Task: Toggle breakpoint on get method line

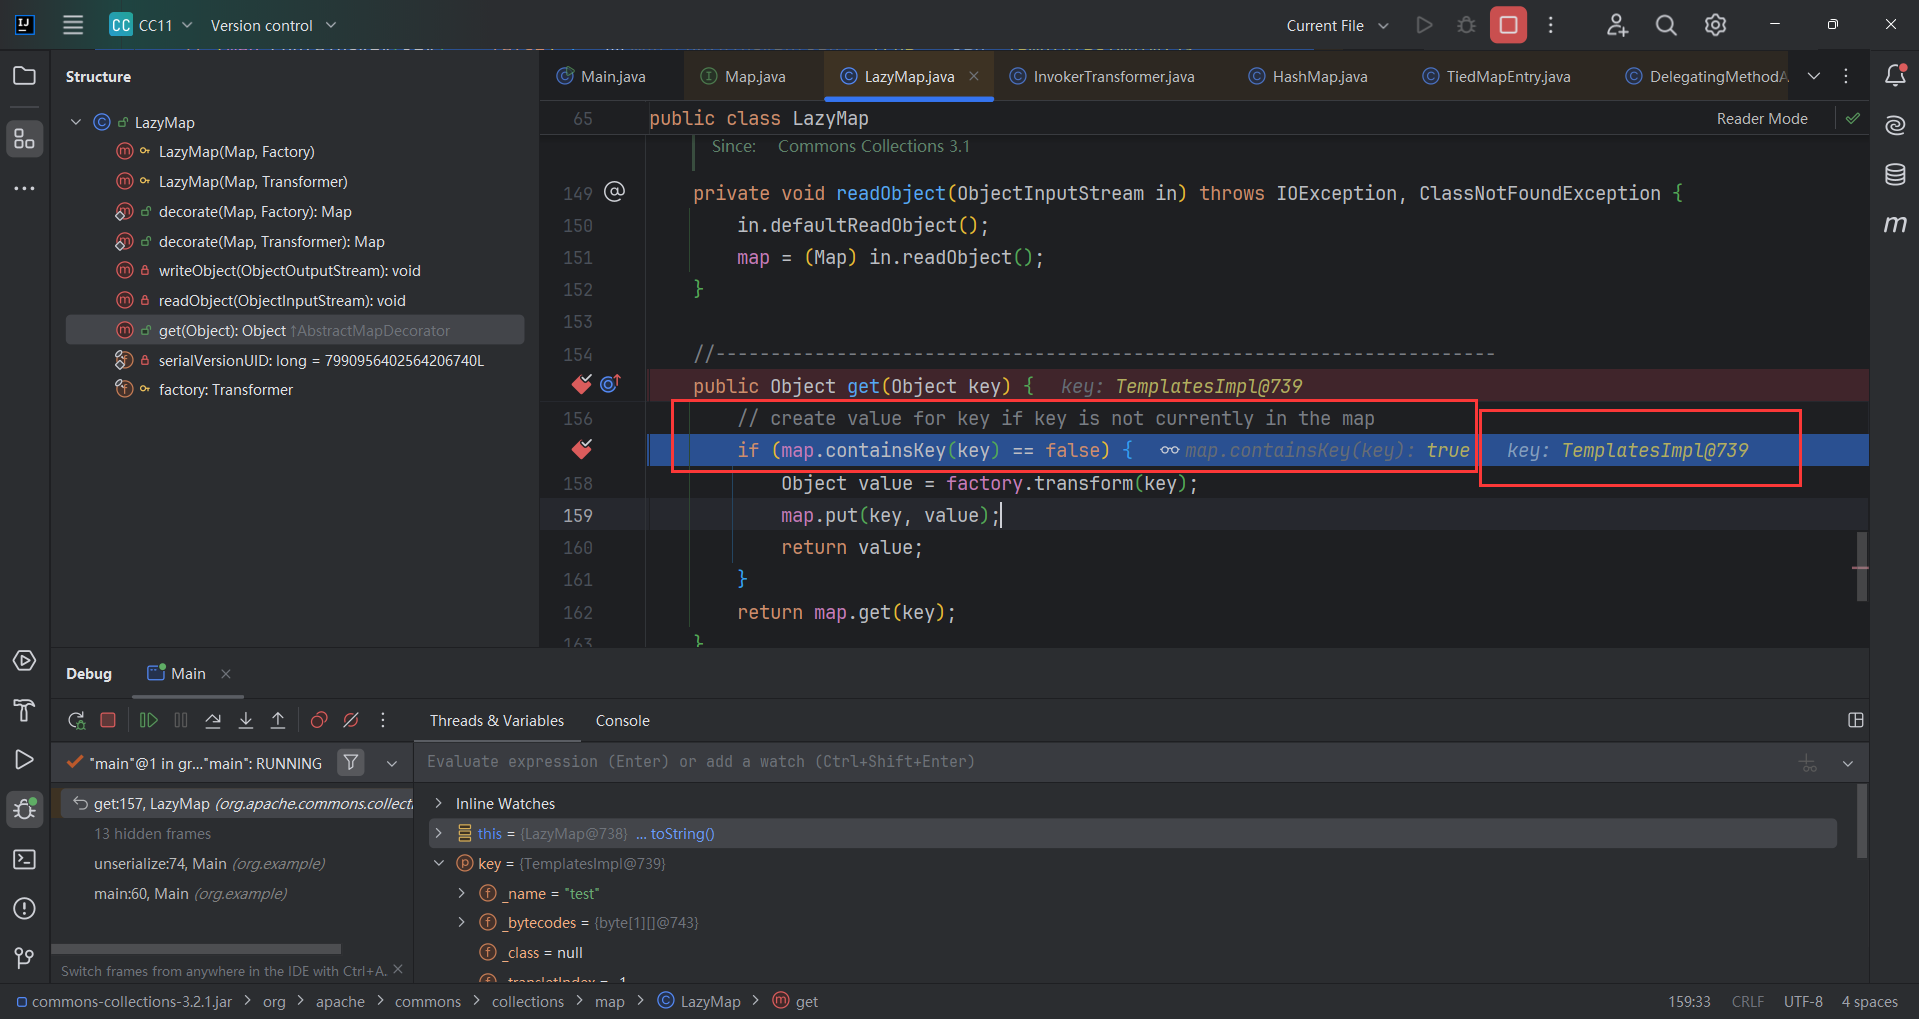Action: pos(582,385)
